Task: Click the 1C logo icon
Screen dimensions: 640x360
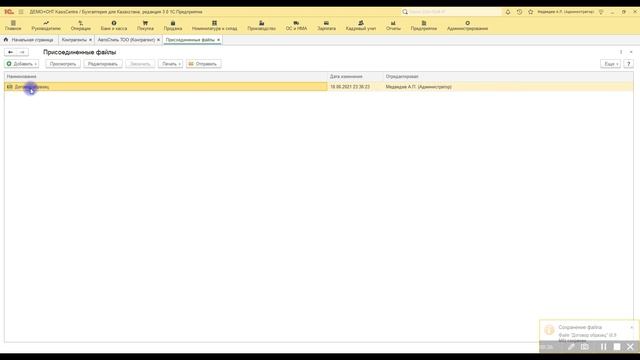Action: tap(9, 12)
